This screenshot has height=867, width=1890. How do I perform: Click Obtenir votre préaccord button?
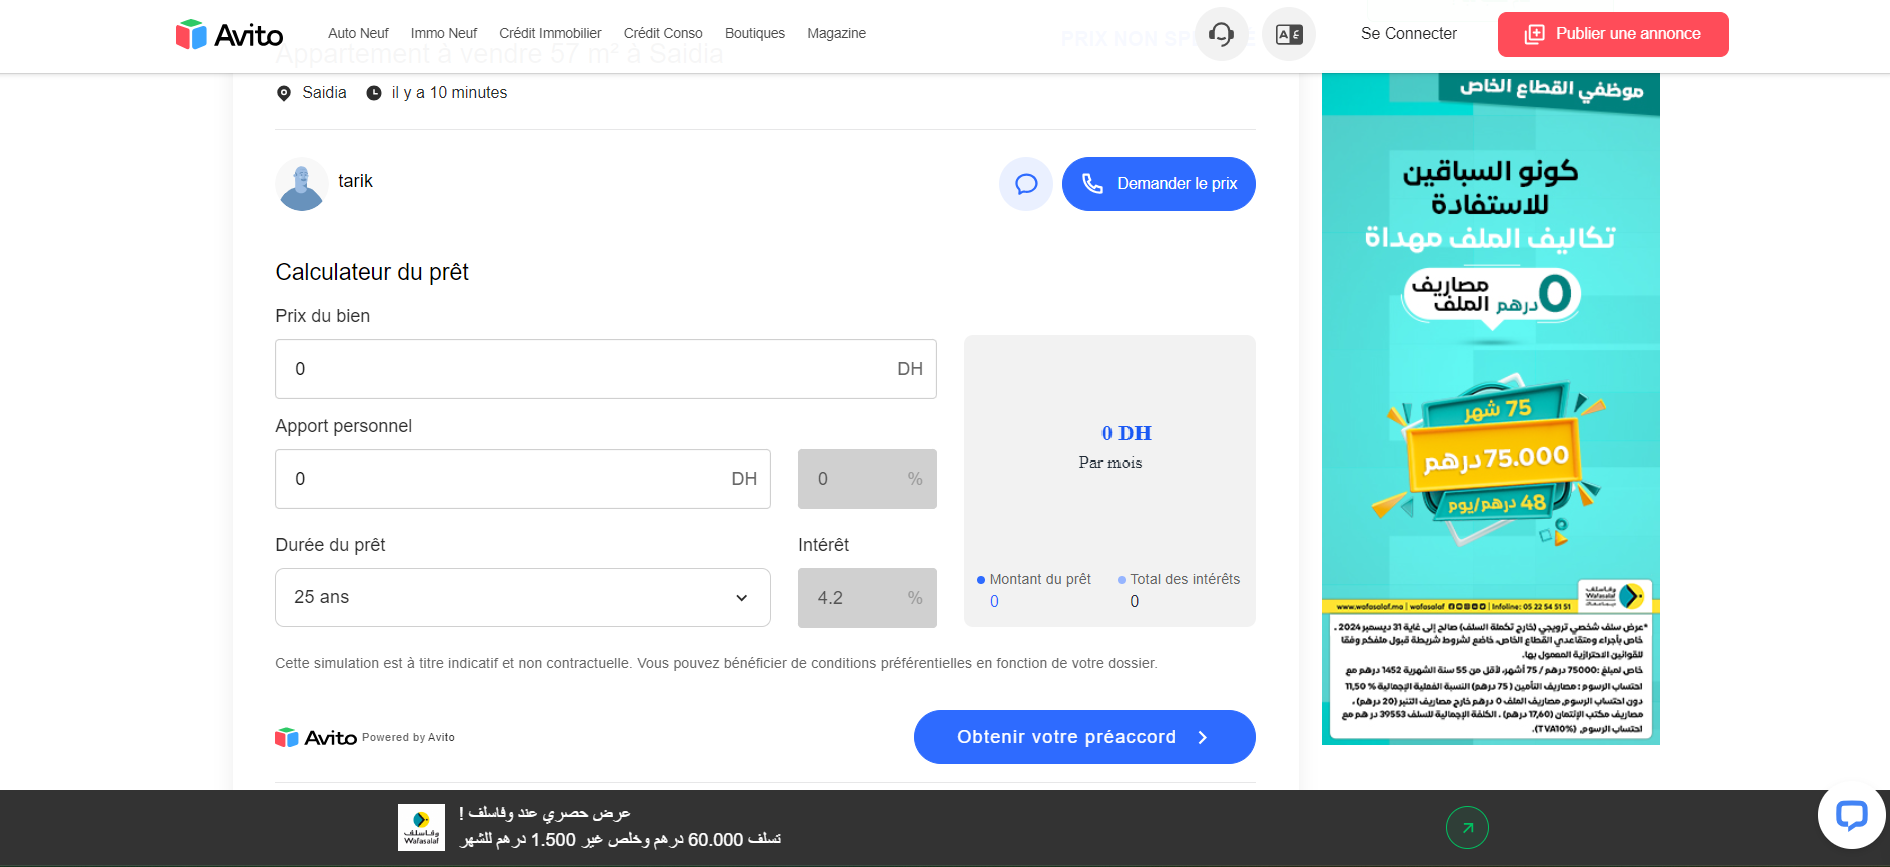tap(1085, 737)
